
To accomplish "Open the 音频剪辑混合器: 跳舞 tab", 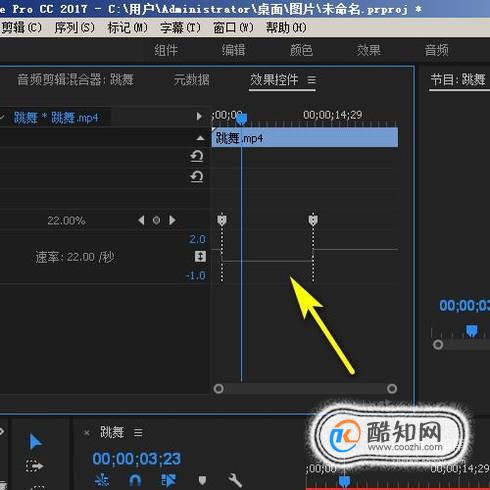I will pyautogui.click(x=76, y=80).
